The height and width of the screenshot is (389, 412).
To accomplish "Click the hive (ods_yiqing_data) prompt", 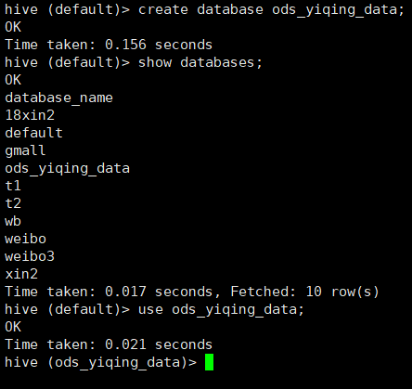I will pos(101,362).
